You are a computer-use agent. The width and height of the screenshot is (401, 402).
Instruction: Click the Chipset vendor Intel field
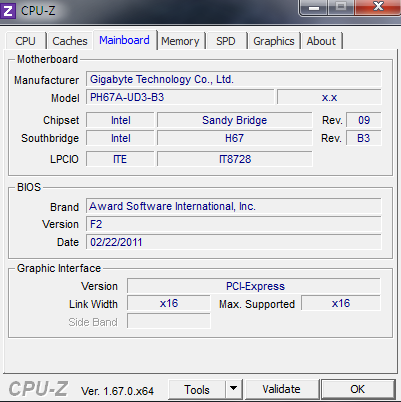(x=120, y=120)
